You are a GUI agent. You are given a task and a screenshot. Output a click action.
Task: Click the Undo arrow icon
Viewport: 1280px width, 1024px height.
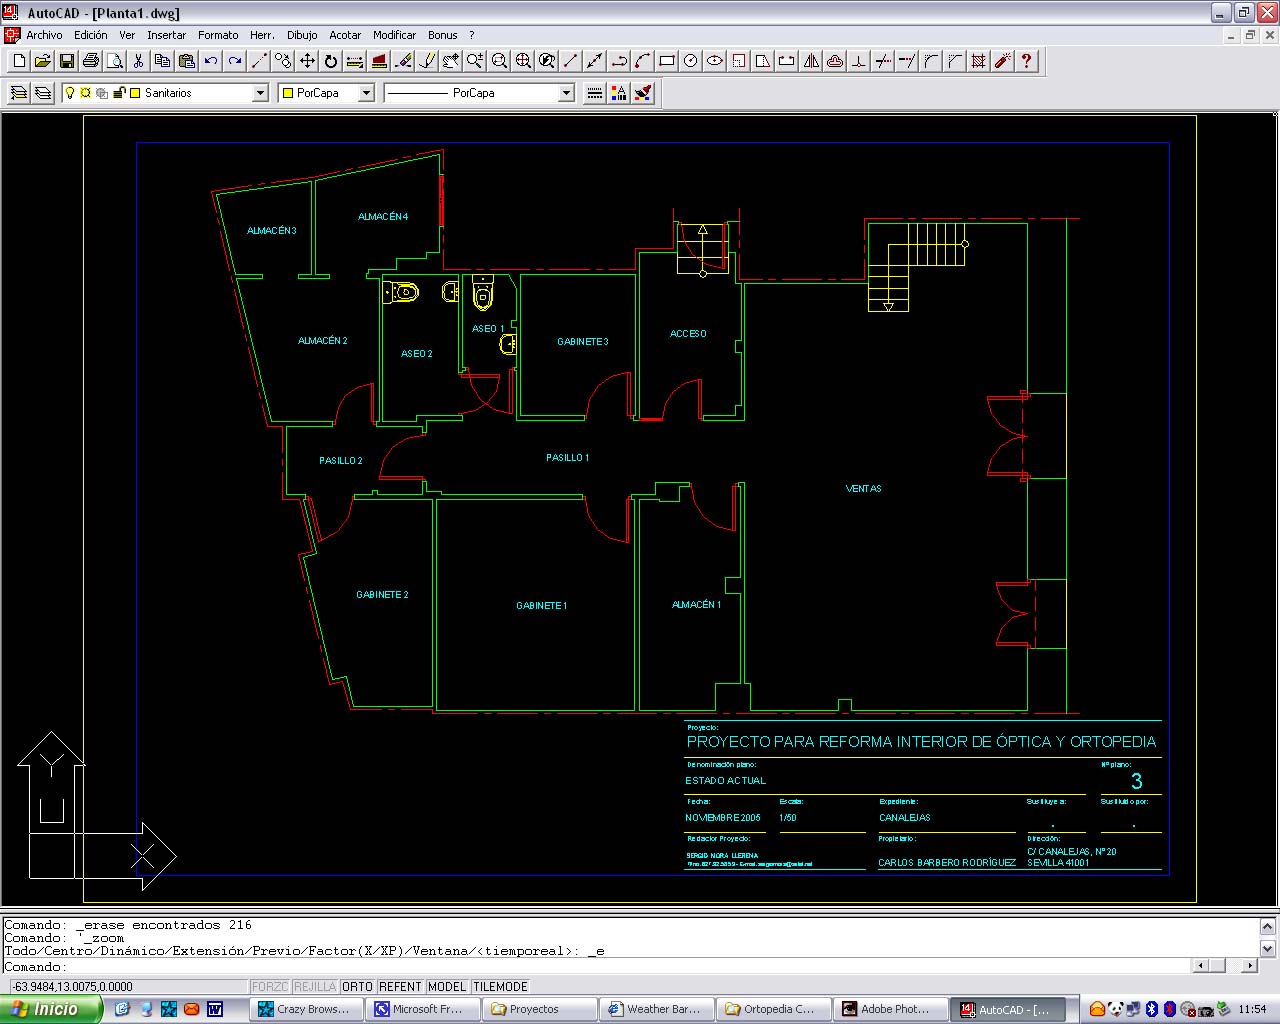pyautogui.click(x=211, y=61)
